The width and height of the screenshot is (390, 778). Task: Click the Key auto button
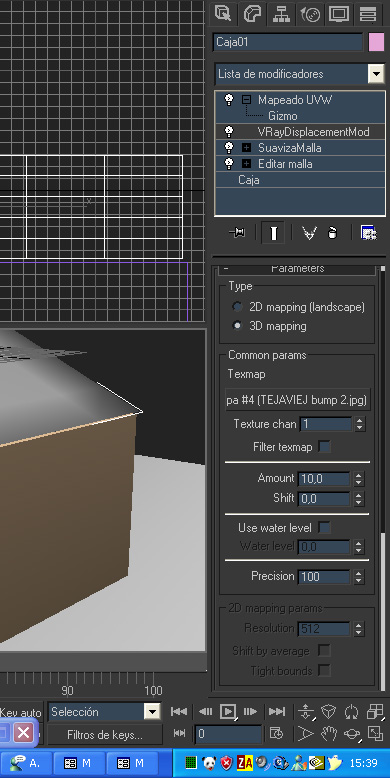tap(21, 713)
